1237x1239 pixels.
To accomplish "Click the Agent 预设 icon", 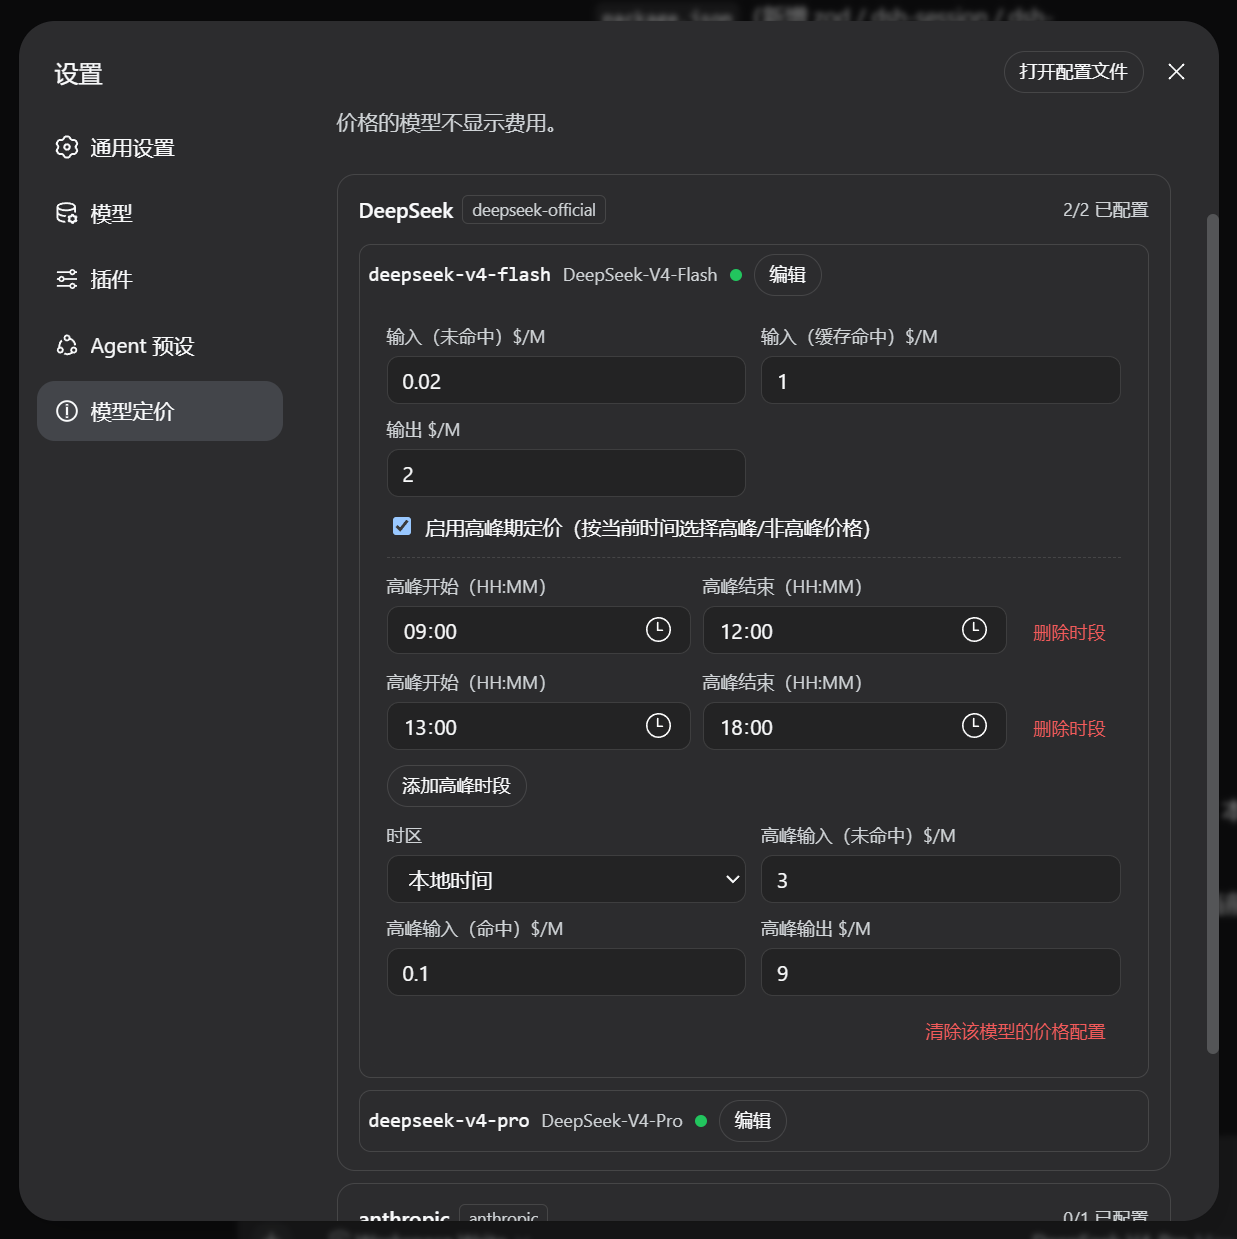I will 67,346.
